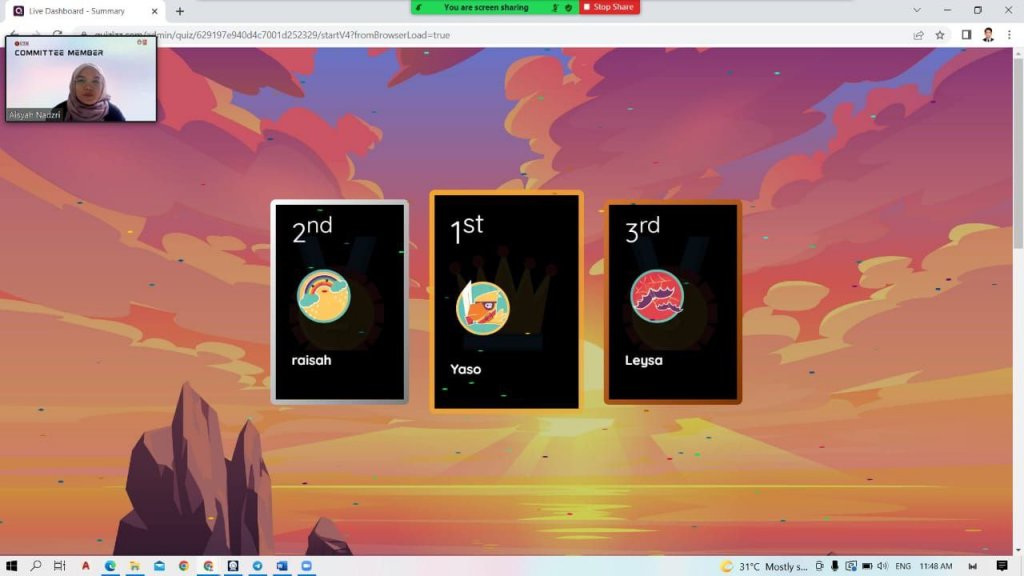Open the new tab plus button
Screen dimensions: 1024x576
pyautogui.click(x=180, y=11)
